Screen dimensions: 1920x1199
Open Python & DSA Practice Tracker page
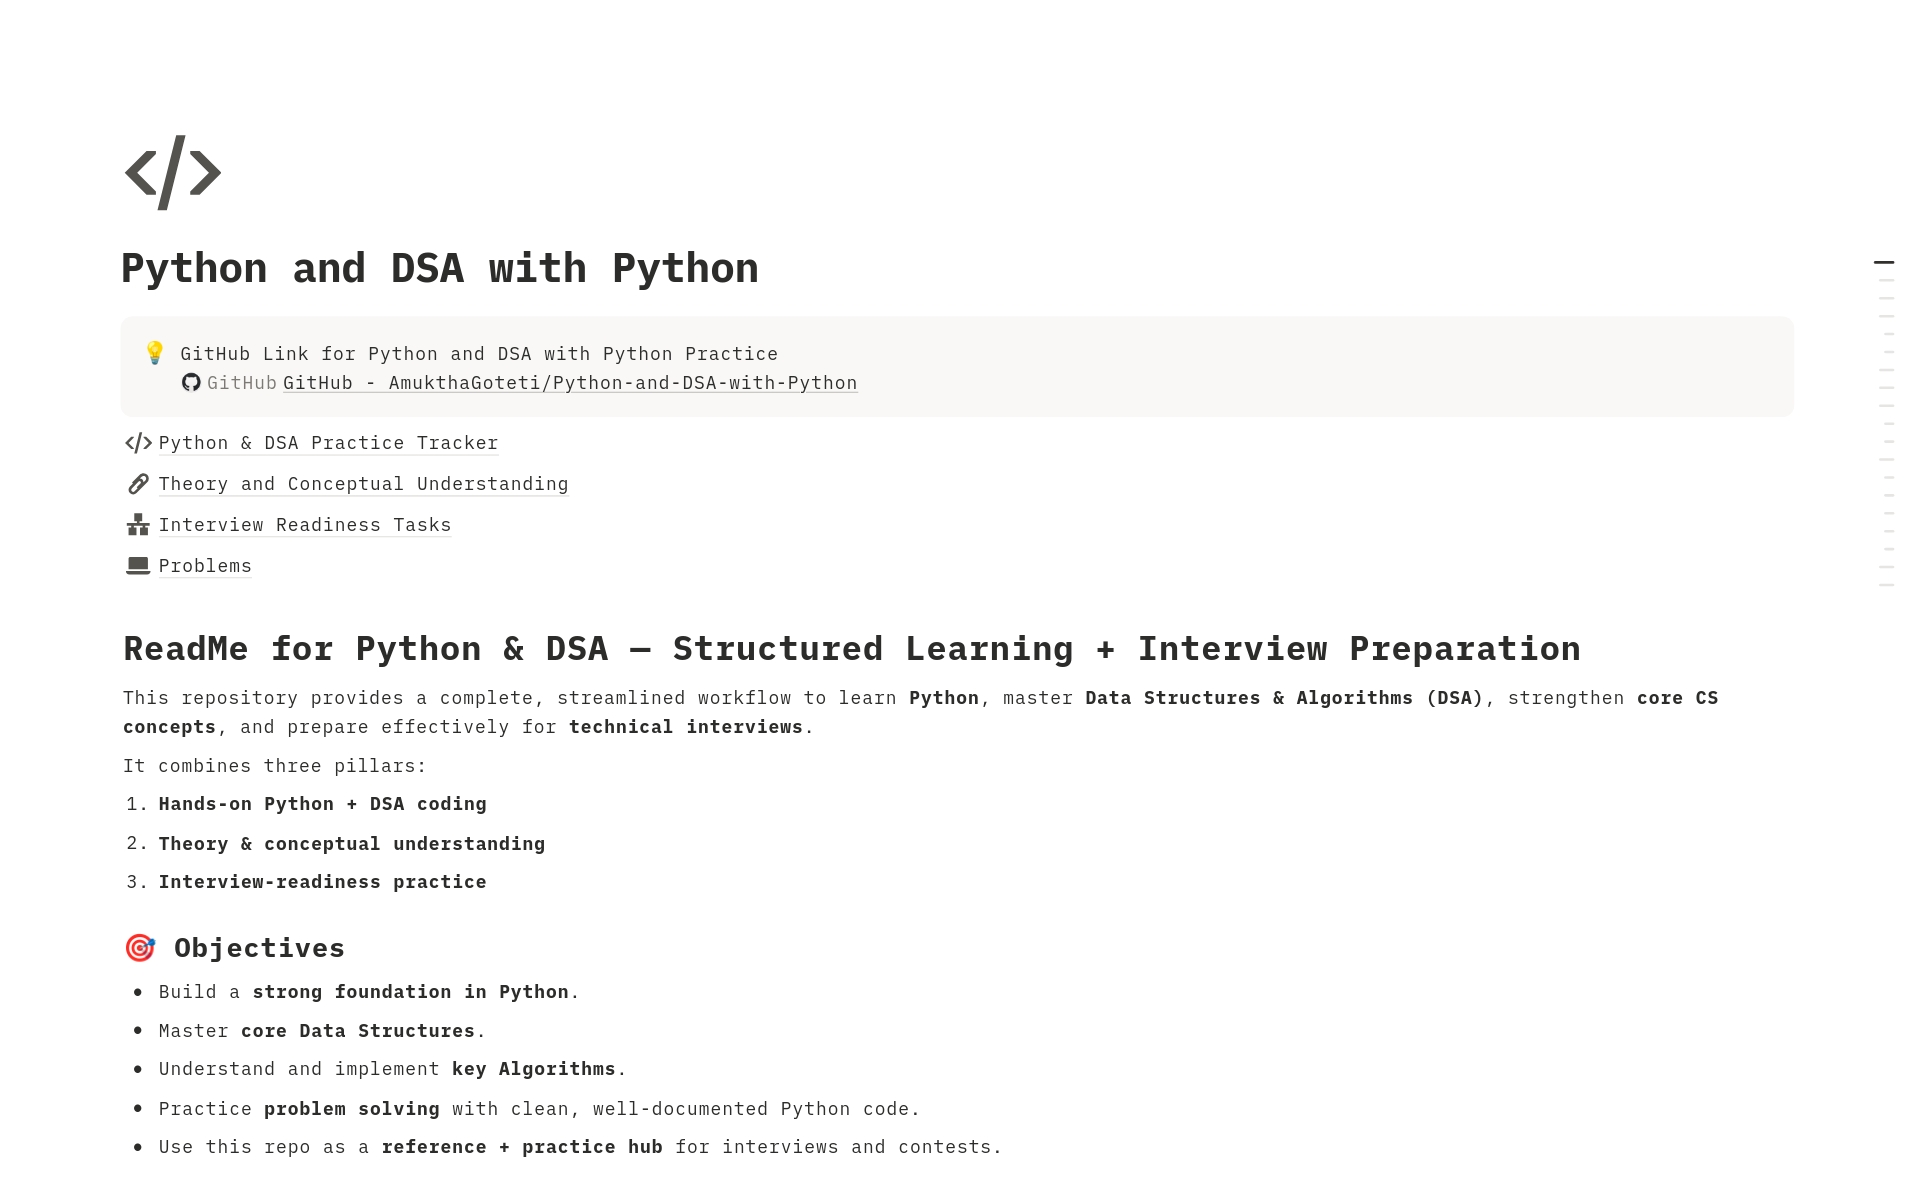tap(328, 443)
